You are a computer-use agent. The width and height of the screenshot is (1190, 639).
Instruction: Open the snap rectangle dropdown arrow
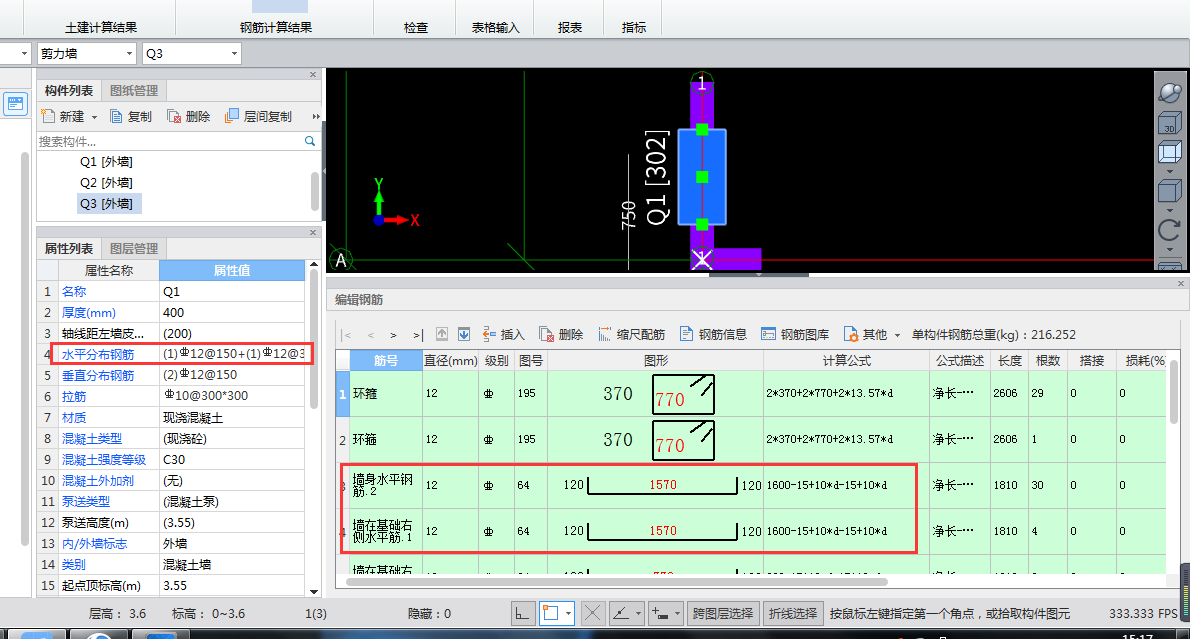coord(568,613)
